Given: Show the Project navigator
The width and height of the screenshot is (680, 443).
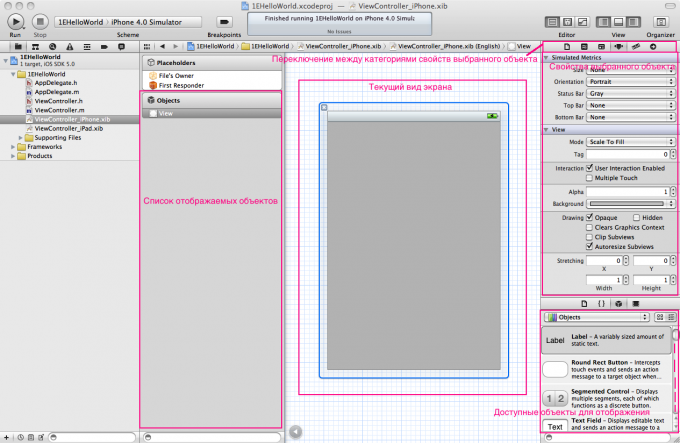Looking at the screenshot, I should pos(18,46).
